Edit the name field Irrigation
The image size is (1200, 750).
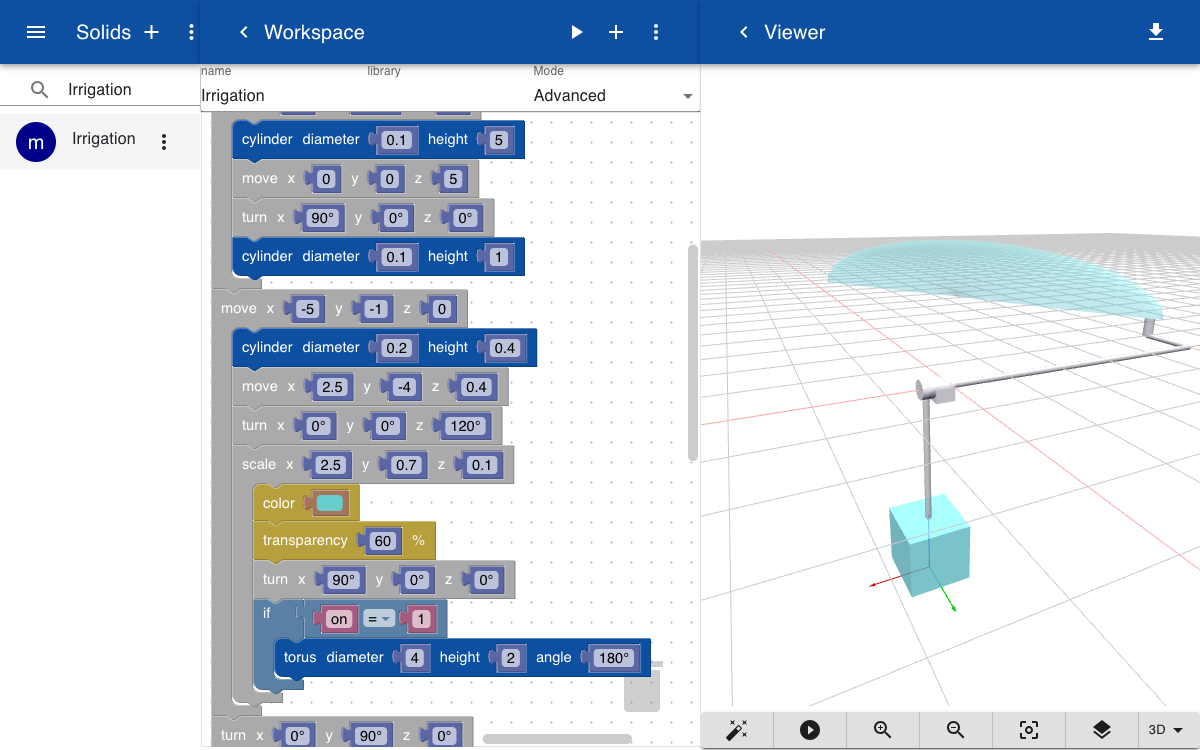(x=283, y=96)
